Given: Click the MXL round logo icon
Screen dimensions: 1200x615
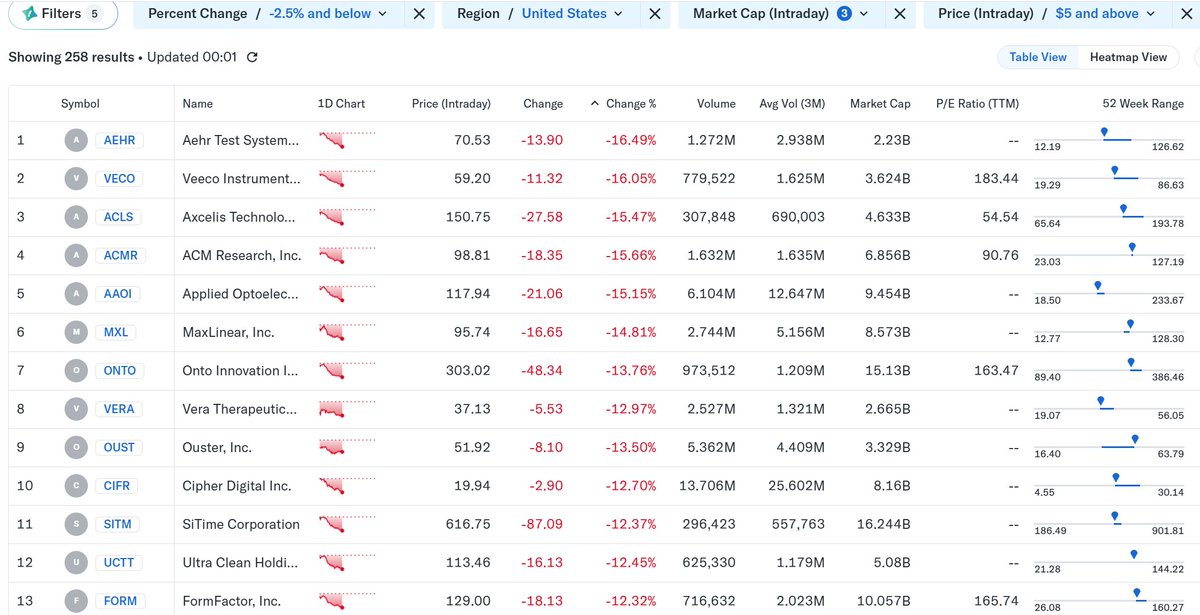Looking at the screenshot, I should [x=75, y=332].
